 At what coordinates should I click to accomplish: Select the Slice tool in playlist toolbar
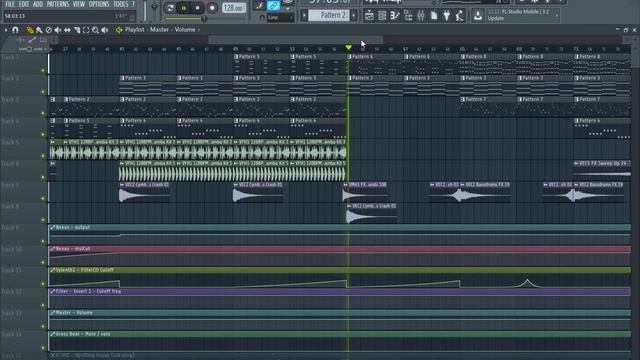(x=77, y=30)
